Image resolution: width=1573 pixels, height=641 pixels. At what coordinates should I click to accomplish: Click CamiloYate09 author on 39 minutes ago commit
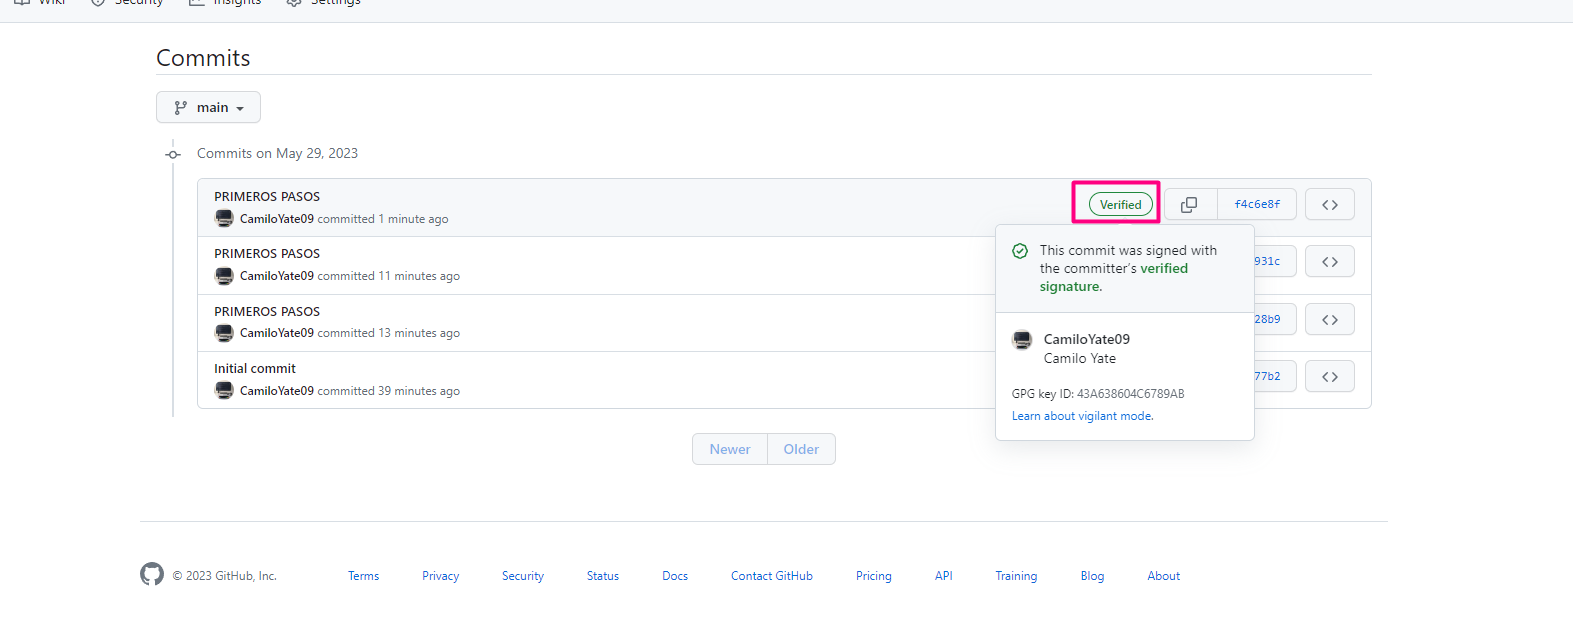(277, 391)
